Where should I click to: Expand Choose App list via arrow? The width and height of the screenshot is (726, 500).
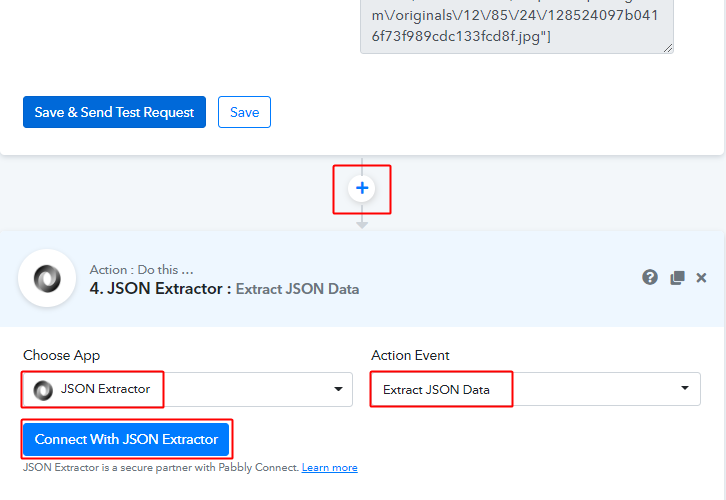point(338,389)
